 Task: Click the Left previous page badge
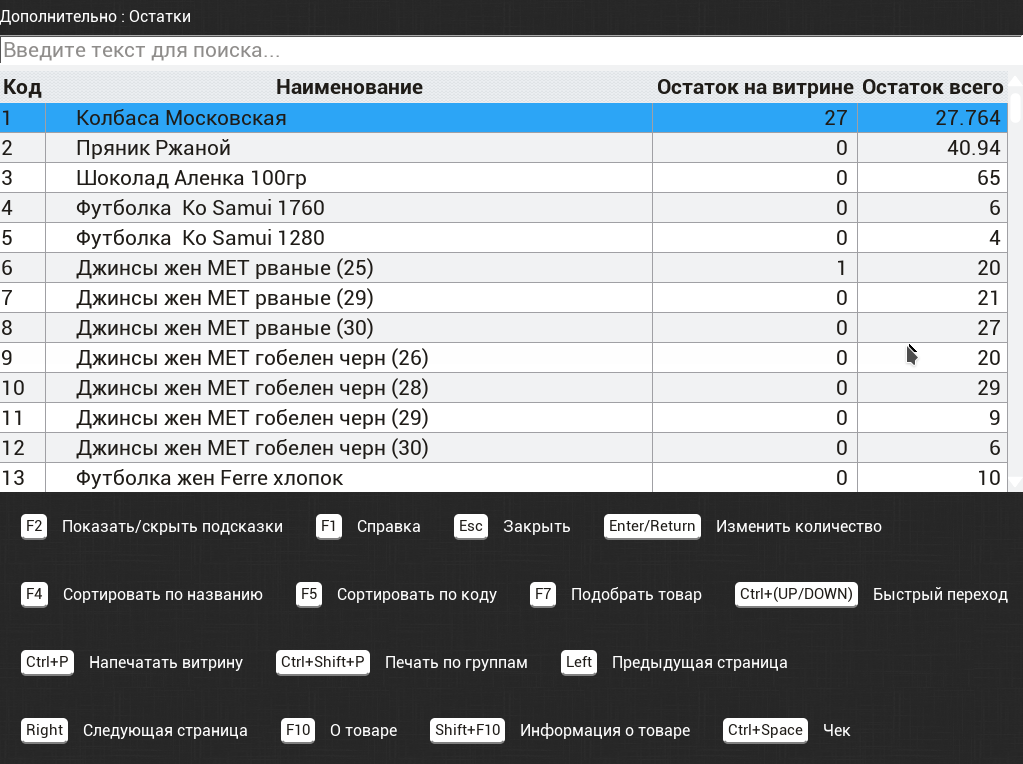[579, 662]
